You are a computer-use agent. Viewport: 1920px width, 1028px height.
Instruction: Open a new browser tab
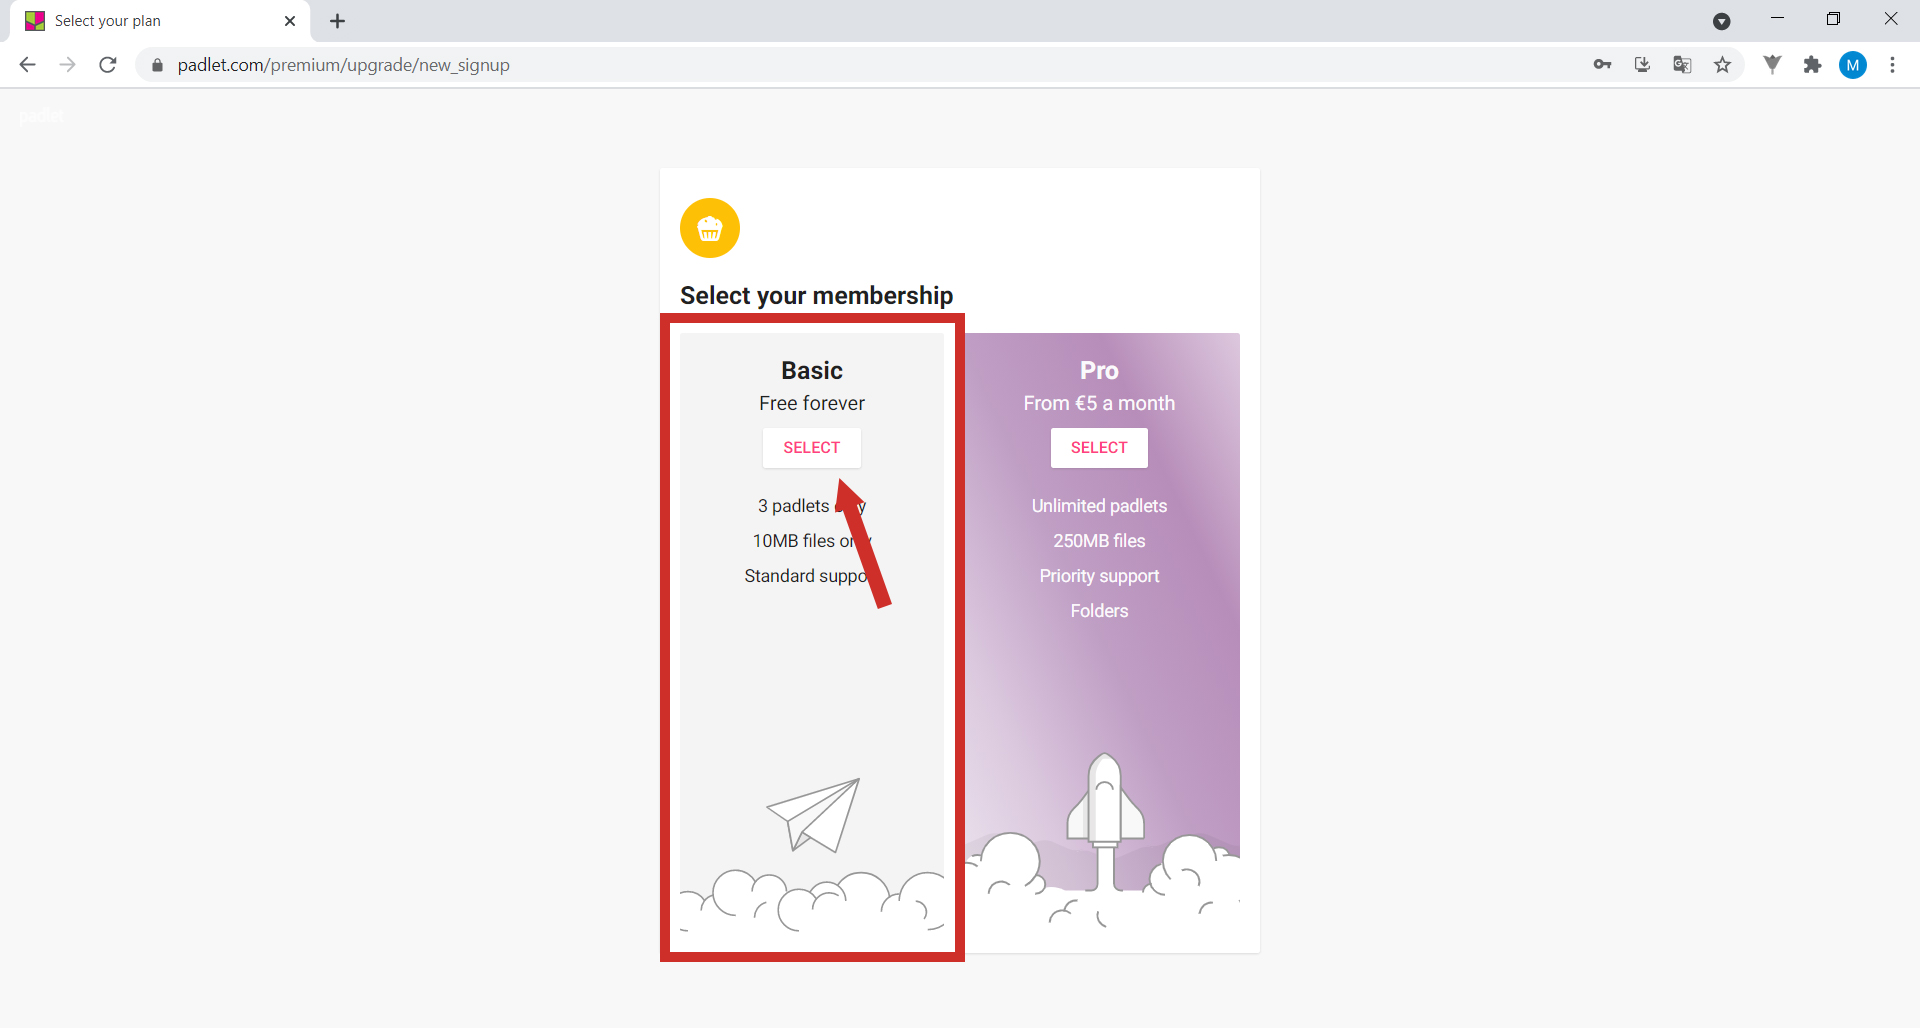(338, 21)
